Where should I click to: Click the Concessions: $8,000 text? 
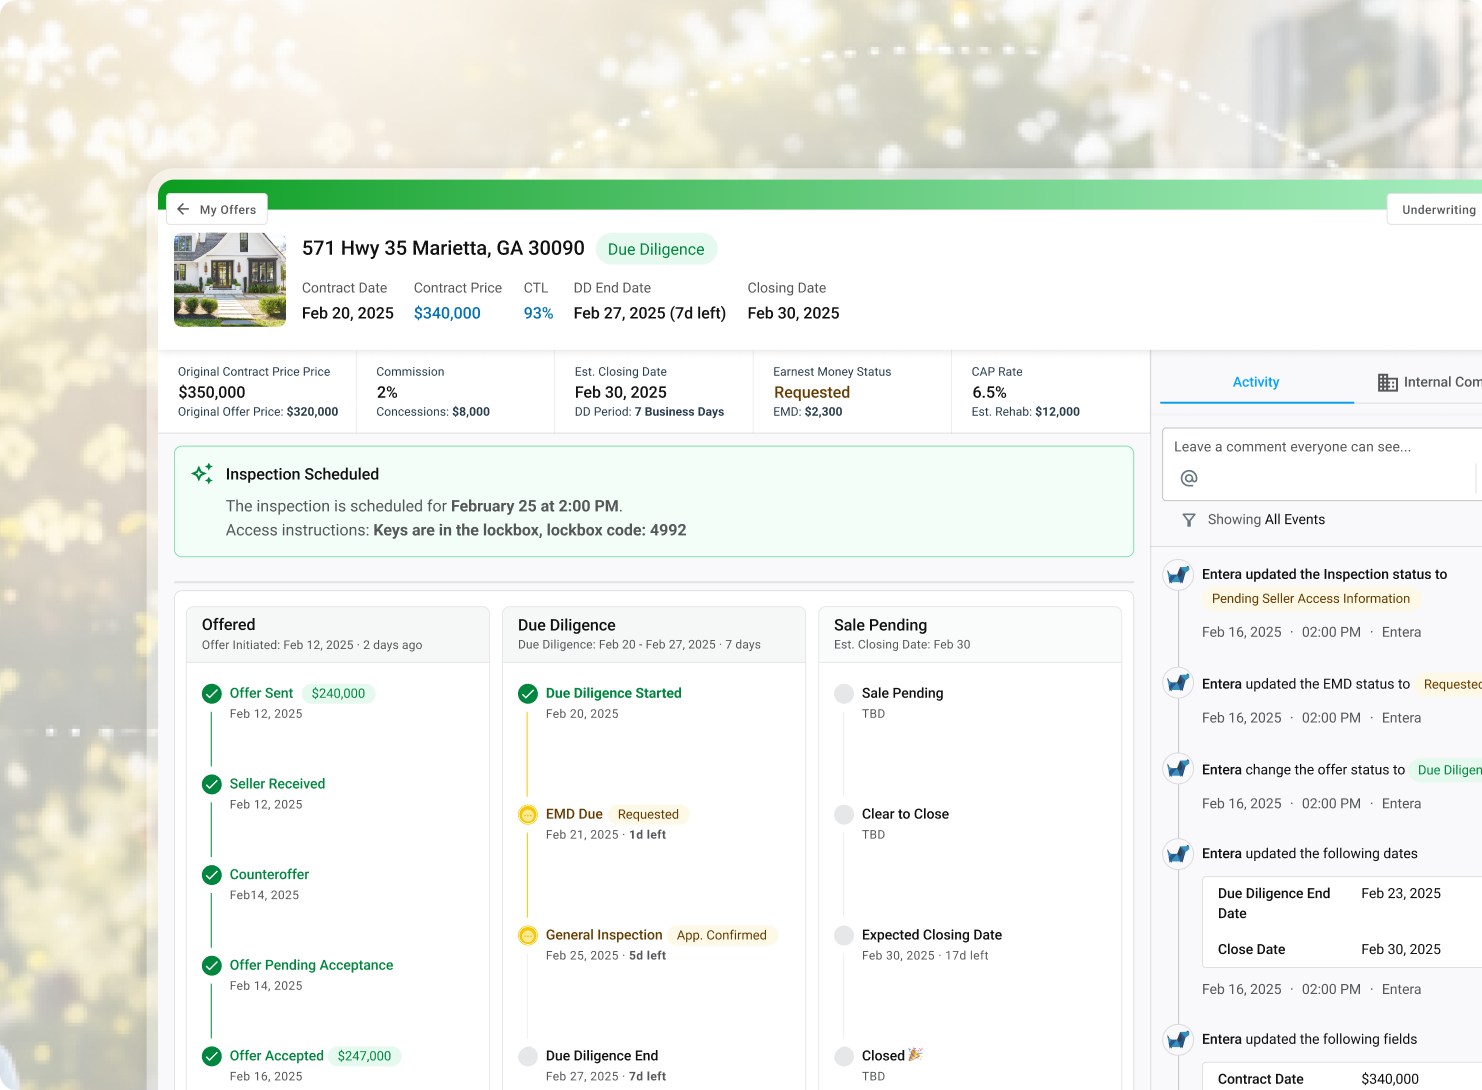(x=433, y=412)
